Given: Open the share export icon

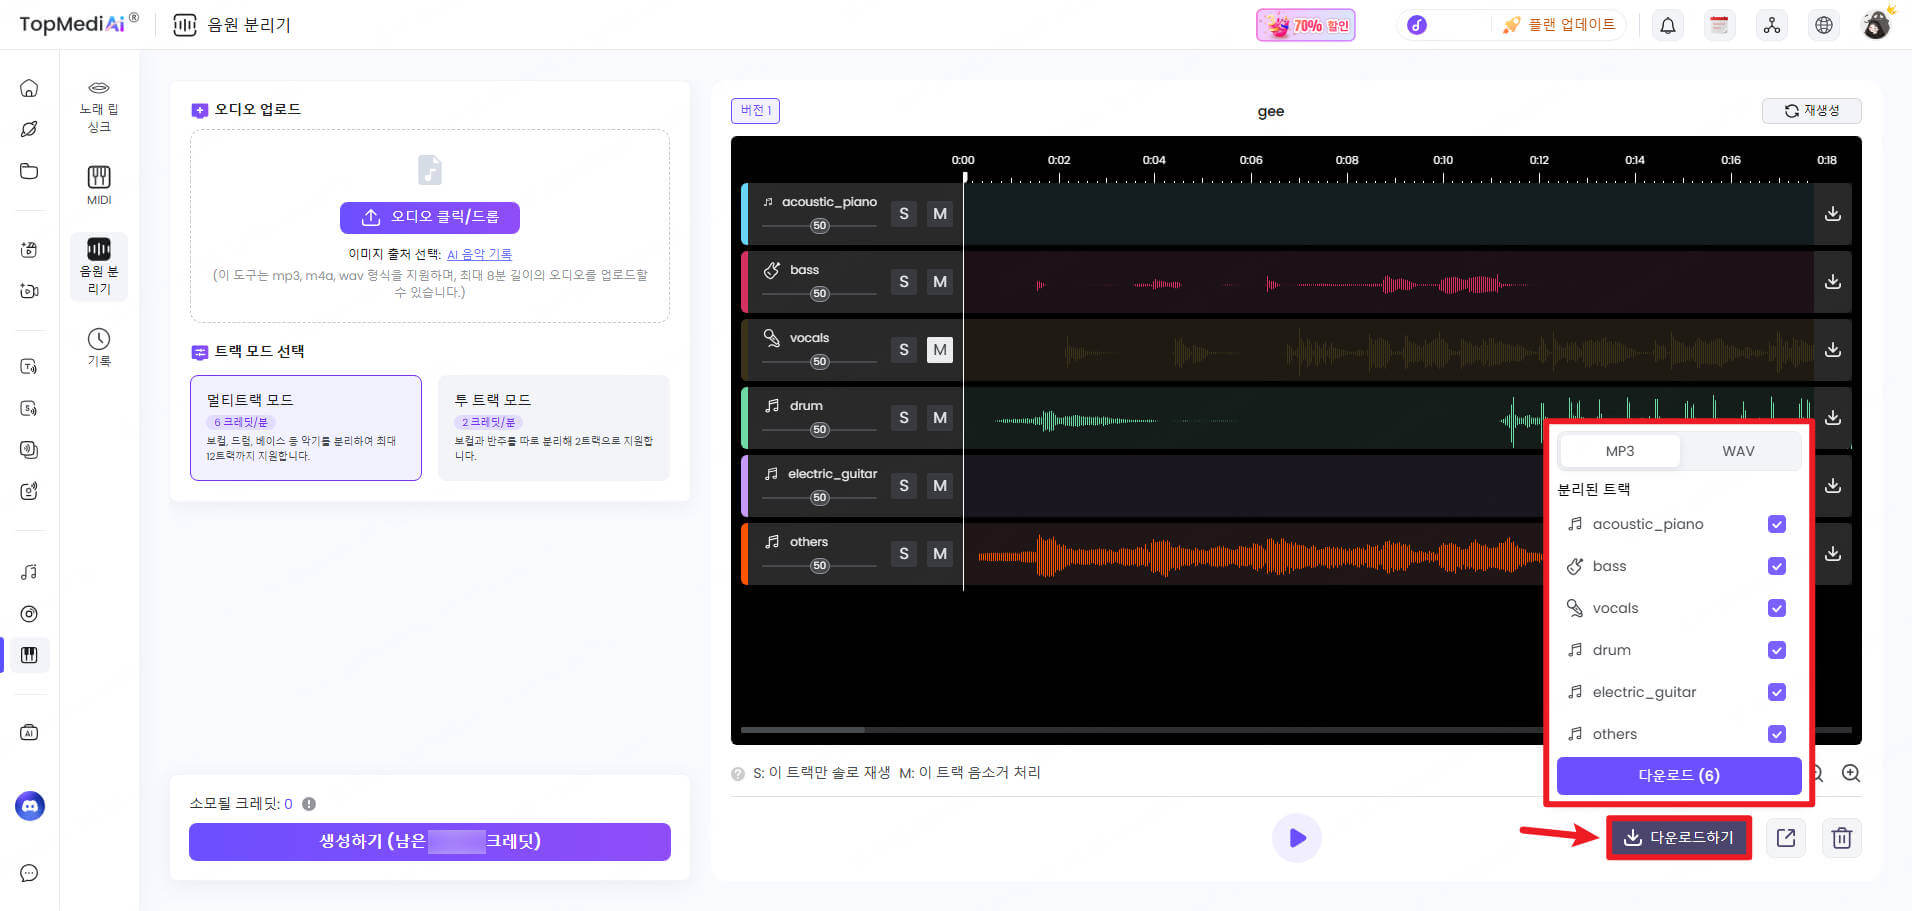Looking at the screenshot, I should [x=1785, y=838].
